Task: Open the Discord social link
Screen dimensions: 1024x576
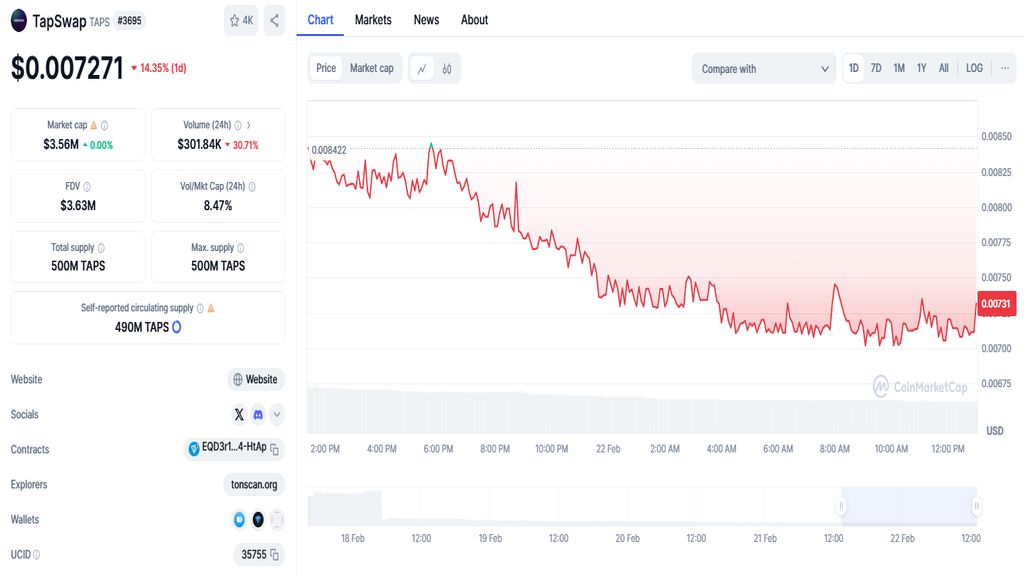Action: pyautogui.click(x=258, y=415)
